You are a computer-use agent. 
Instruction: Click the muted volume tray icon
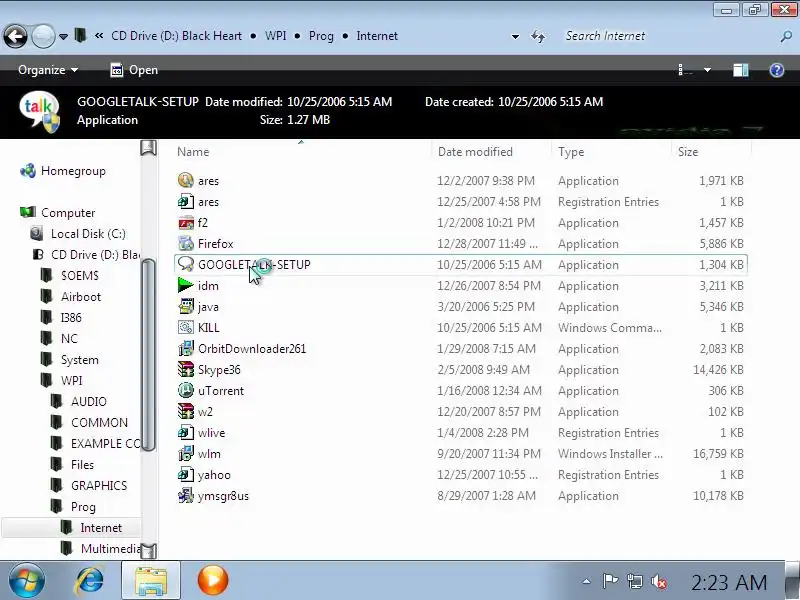coord(659,581)
